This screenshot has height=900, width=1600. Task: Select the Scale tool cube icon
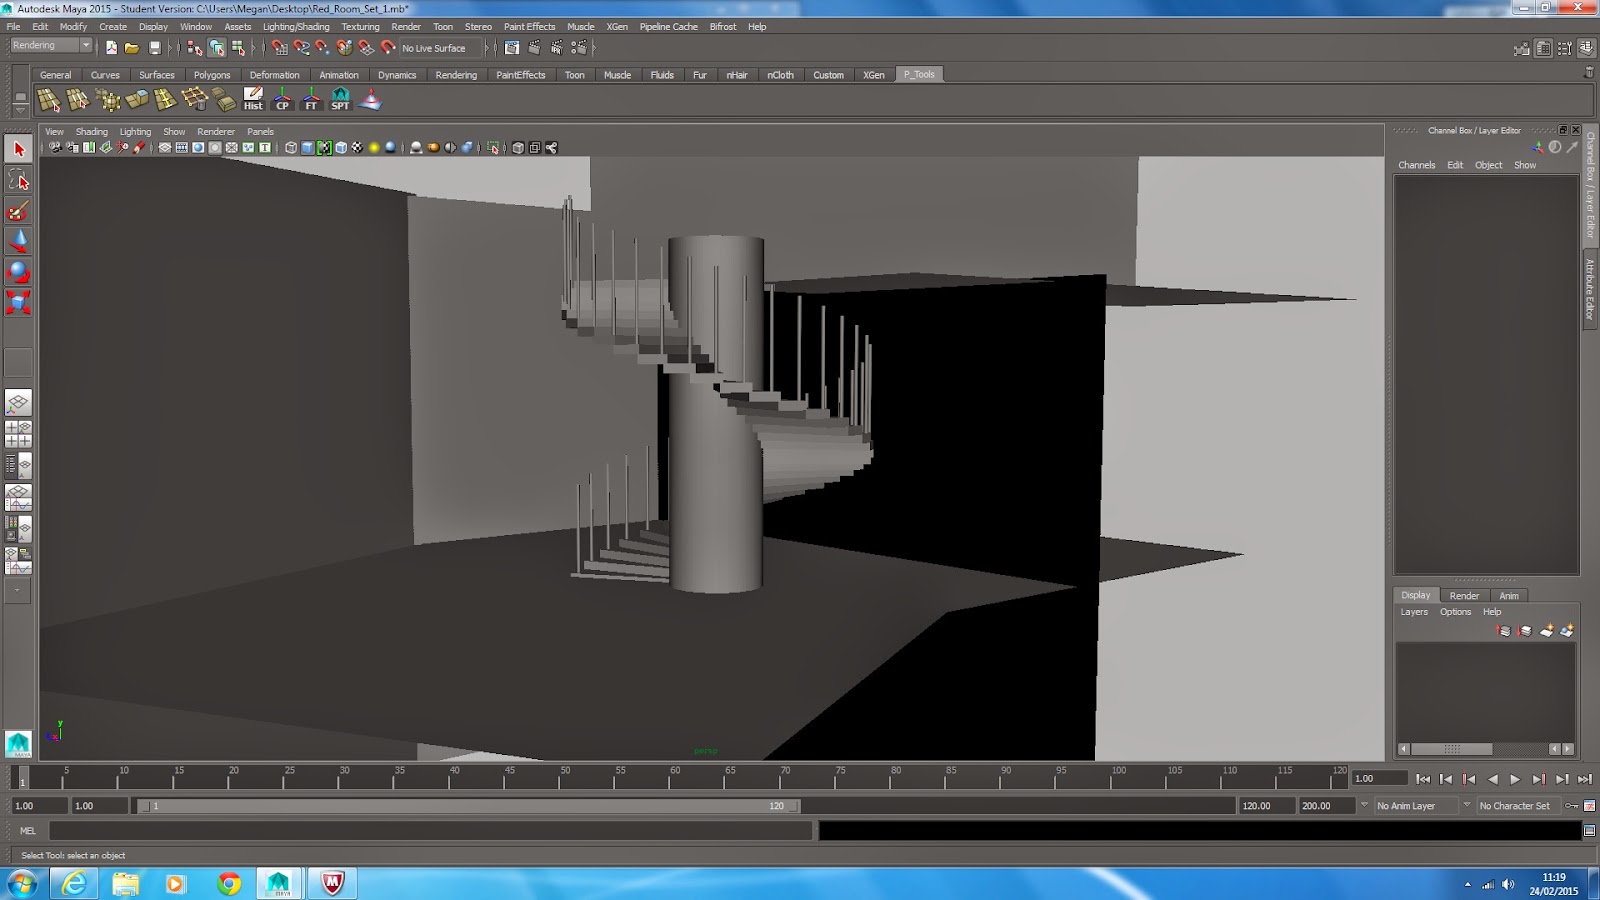point(18,302)
